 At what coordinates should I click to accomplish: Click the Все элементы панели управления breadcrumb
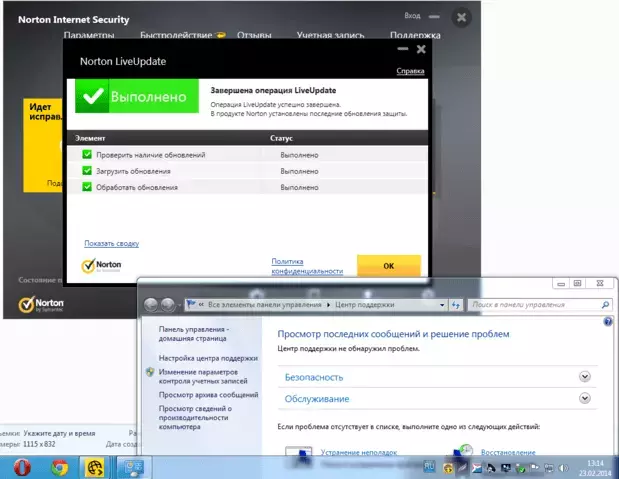pos(264,305)
